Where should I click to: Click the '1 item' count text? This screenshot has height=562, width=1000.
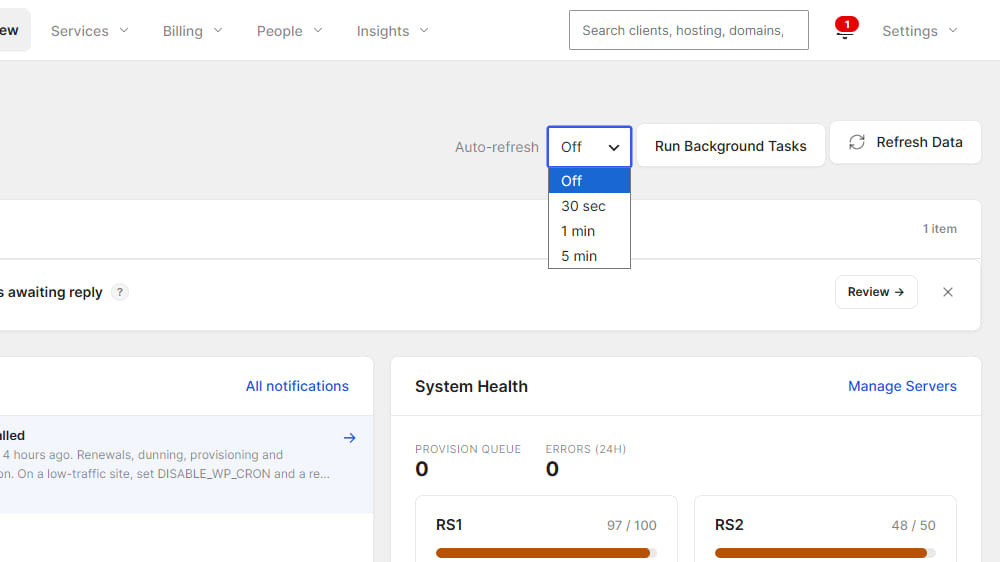(939, 229)
